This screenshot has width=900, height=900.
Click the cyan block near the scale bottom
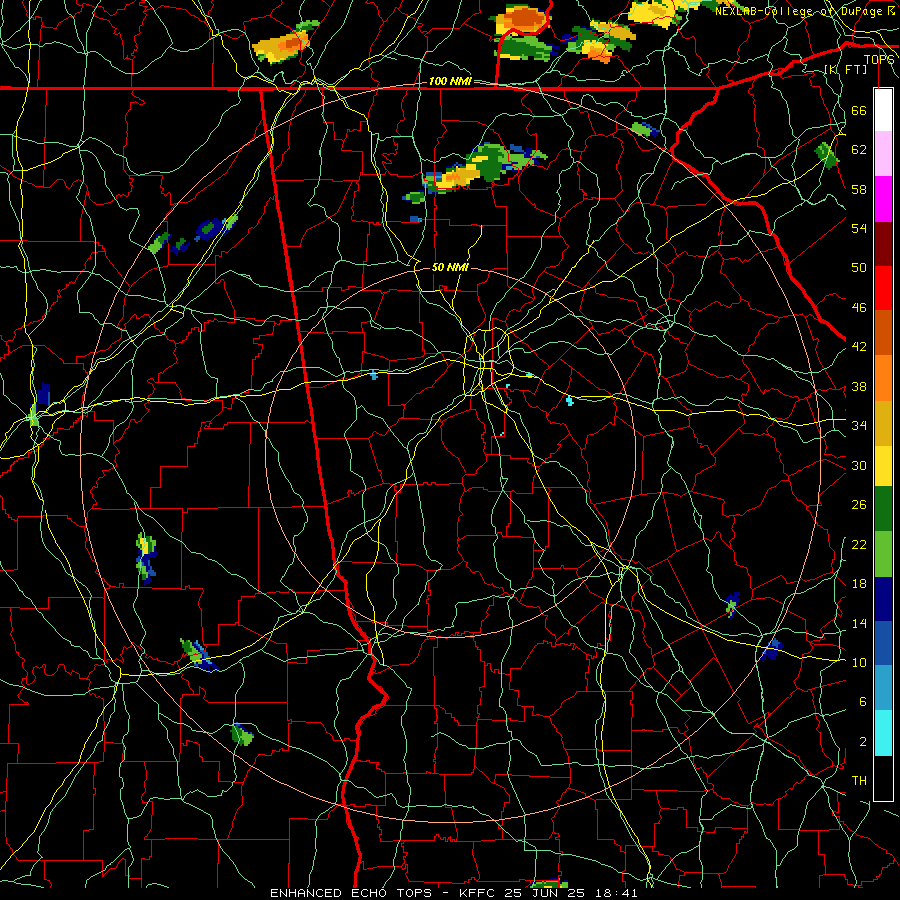[883, 733]
